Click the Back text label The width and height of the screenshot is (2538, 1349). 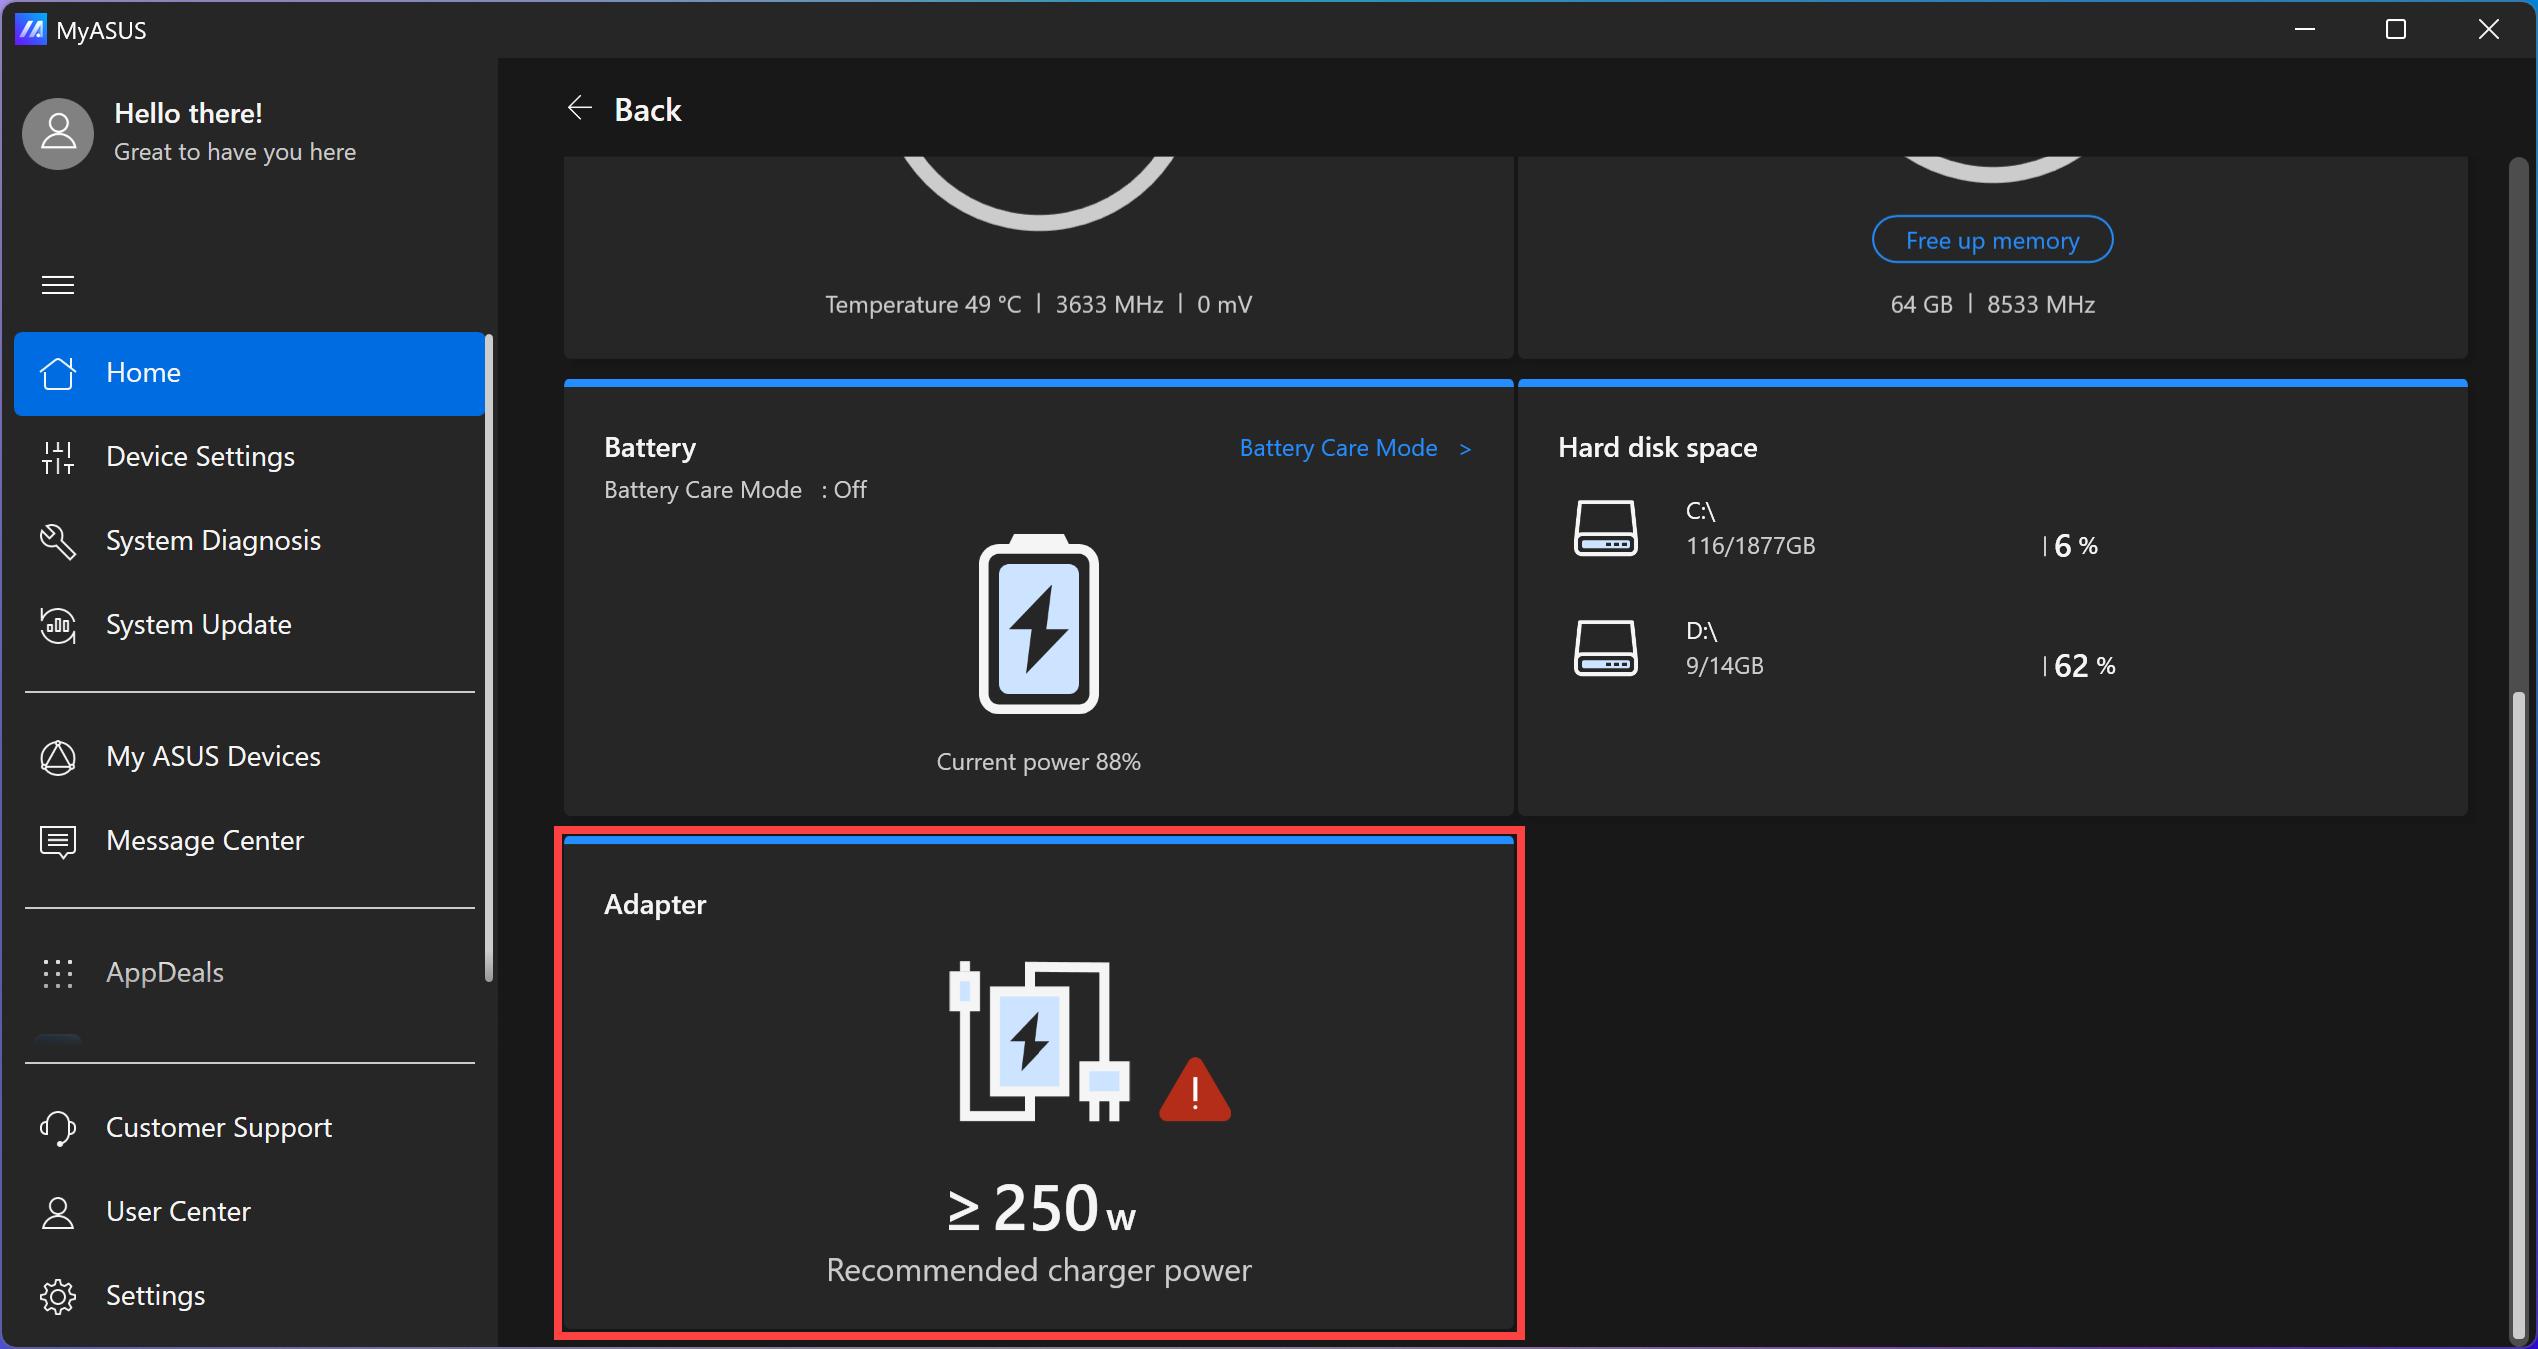coord(647,109)
